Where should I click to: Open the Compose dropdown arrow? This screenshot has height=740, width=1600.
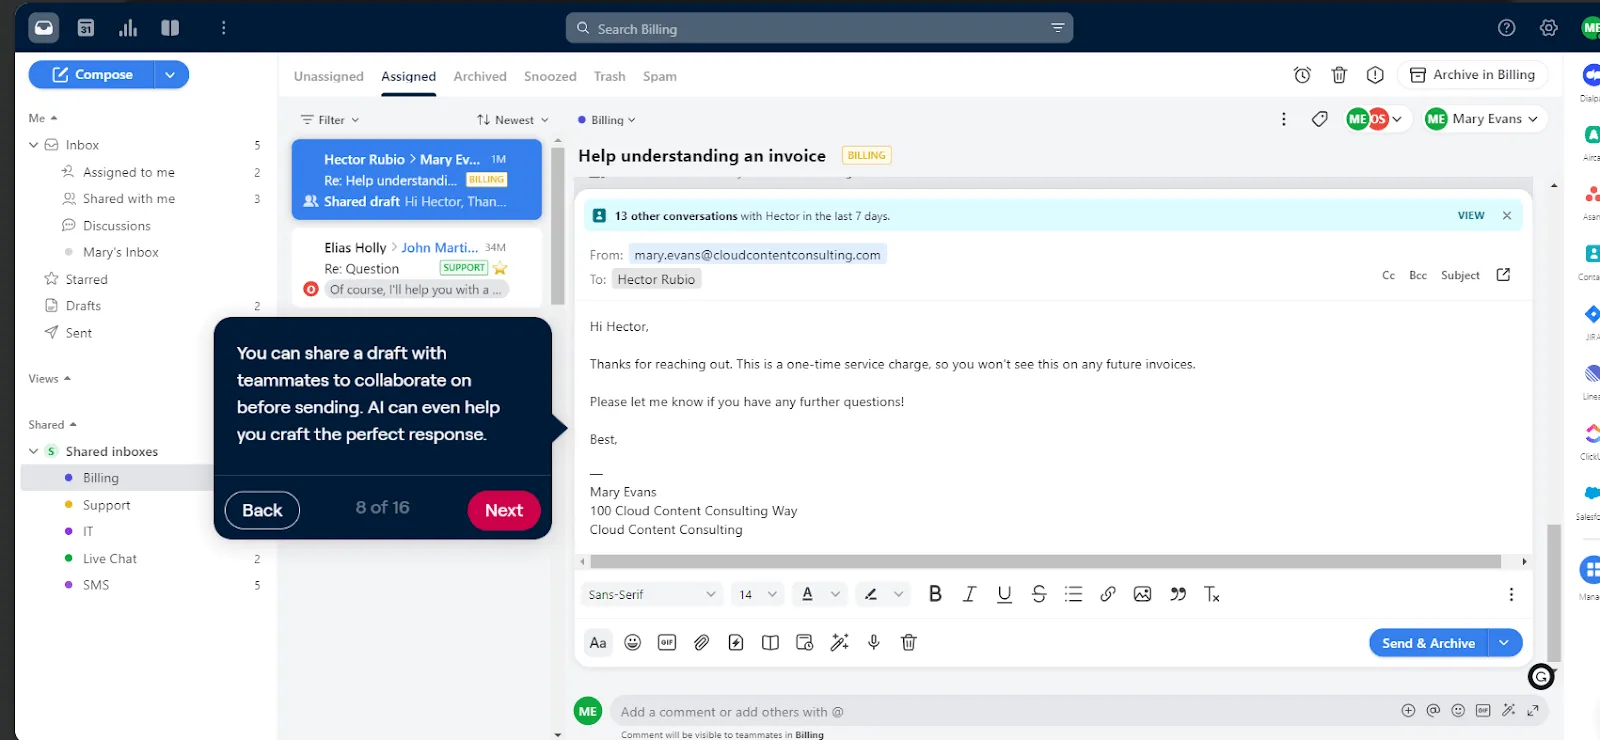171,75
